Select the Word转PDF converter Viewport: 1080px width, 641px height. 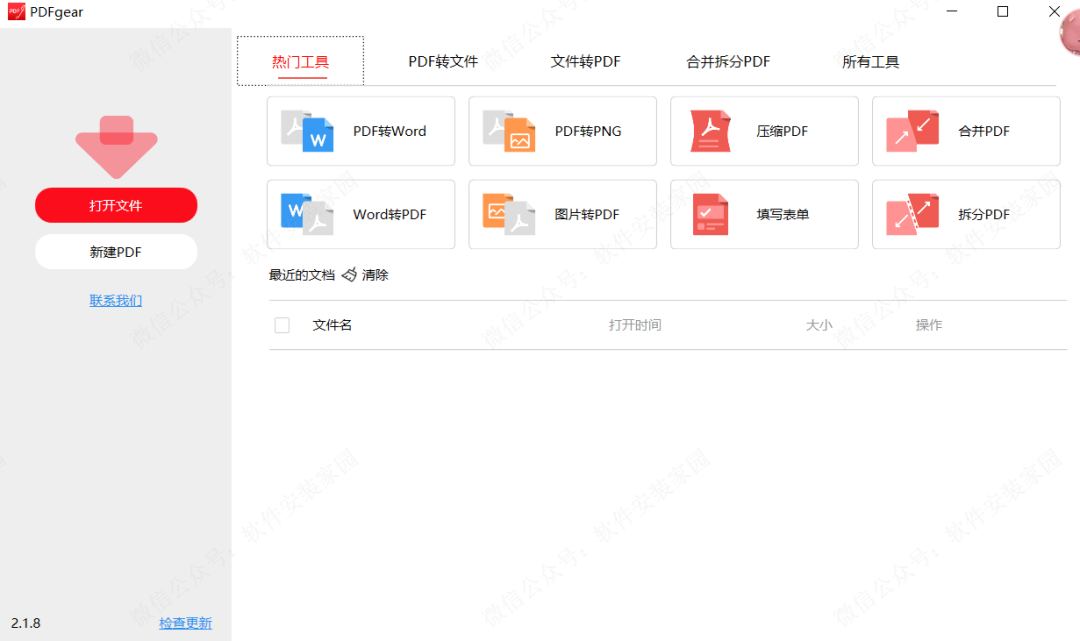(360, 214)
